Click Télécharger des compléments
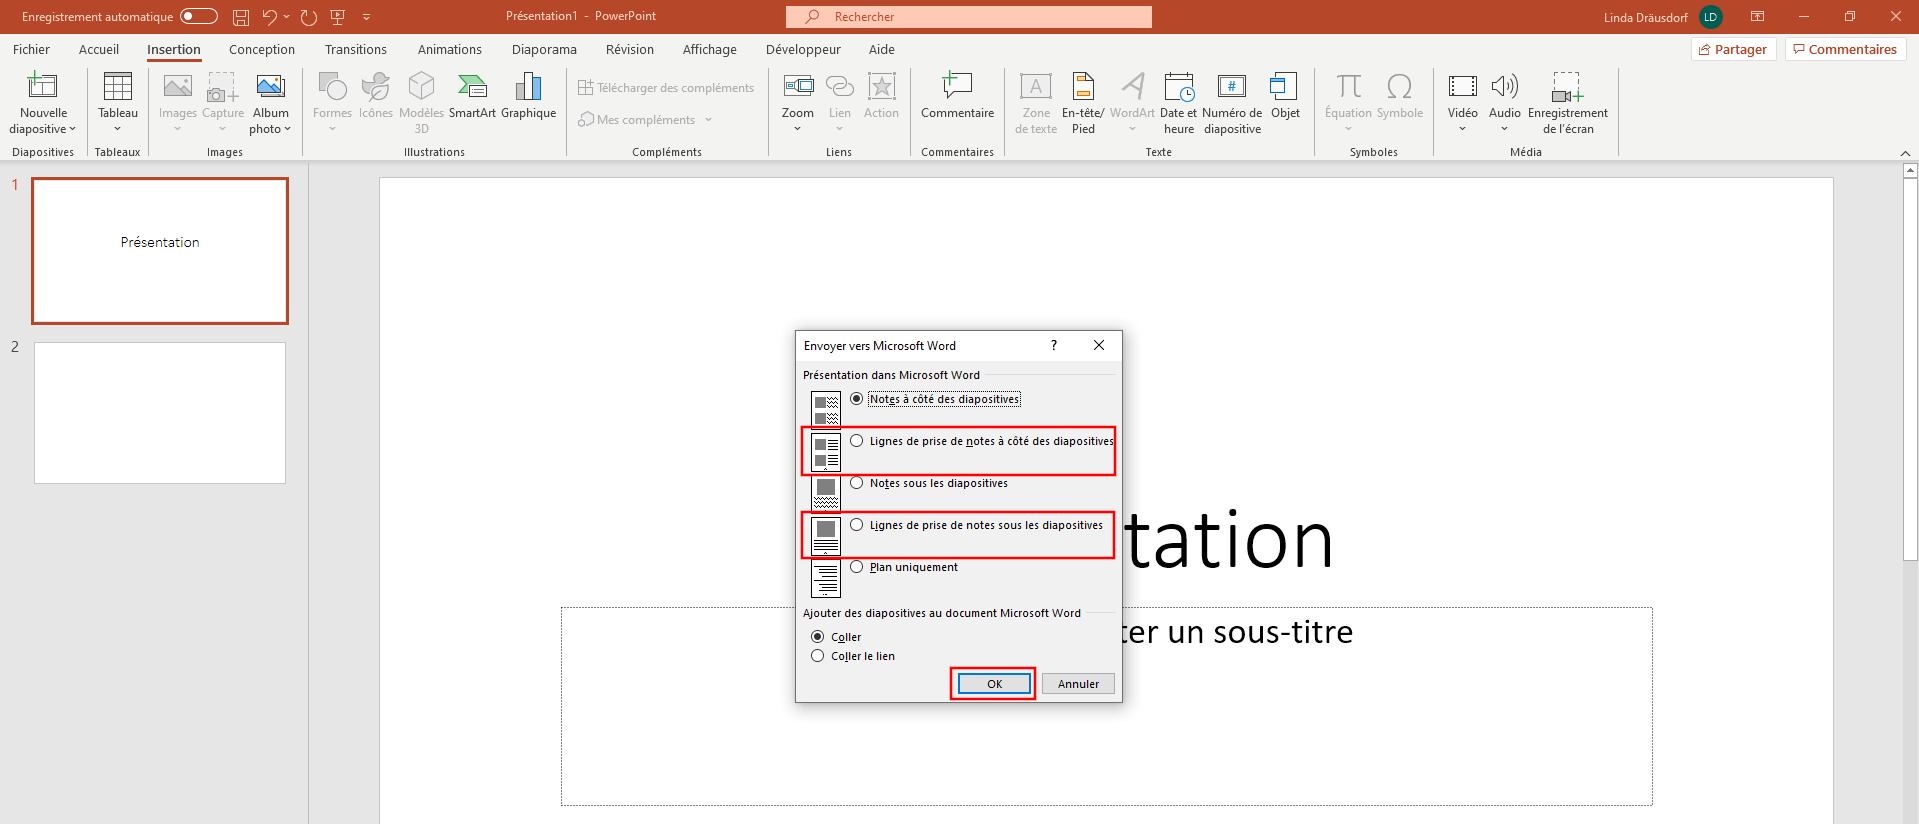This screenshot has height=824, width=1919. pos(666,88)
